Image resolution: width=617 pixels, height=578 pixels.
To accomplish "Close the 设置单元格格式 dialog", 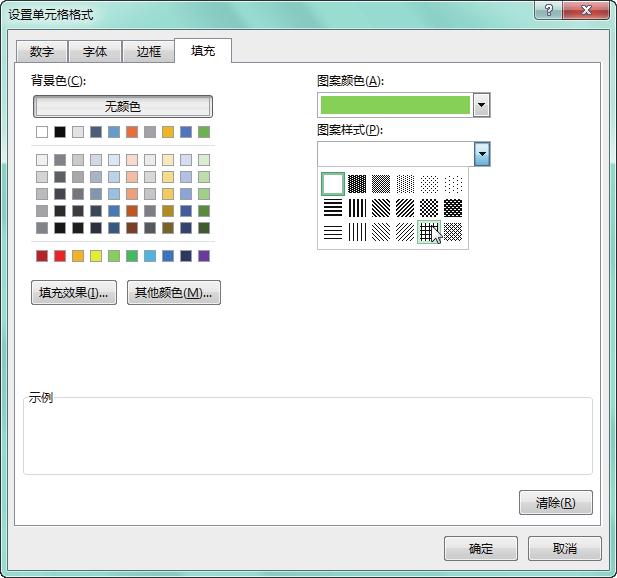I will [586, 10].
